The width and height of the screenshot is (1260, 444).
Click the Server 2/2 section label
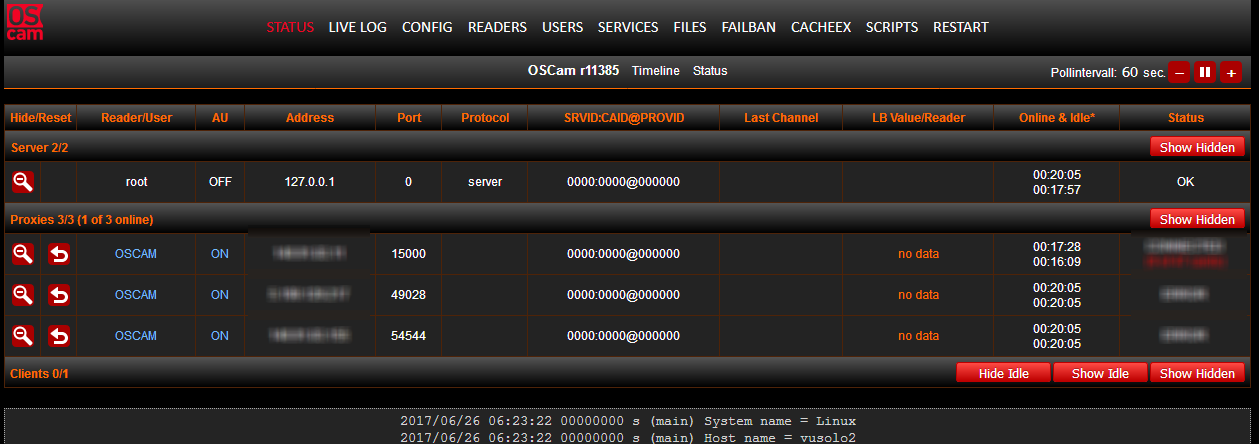pyautogui.click(x=39, y=147)
